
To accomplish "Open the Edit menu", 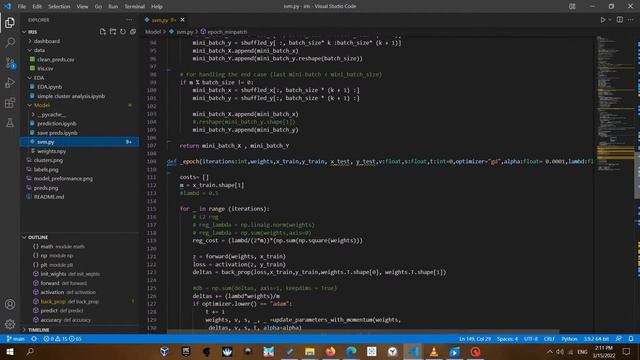I will [37, 6].
